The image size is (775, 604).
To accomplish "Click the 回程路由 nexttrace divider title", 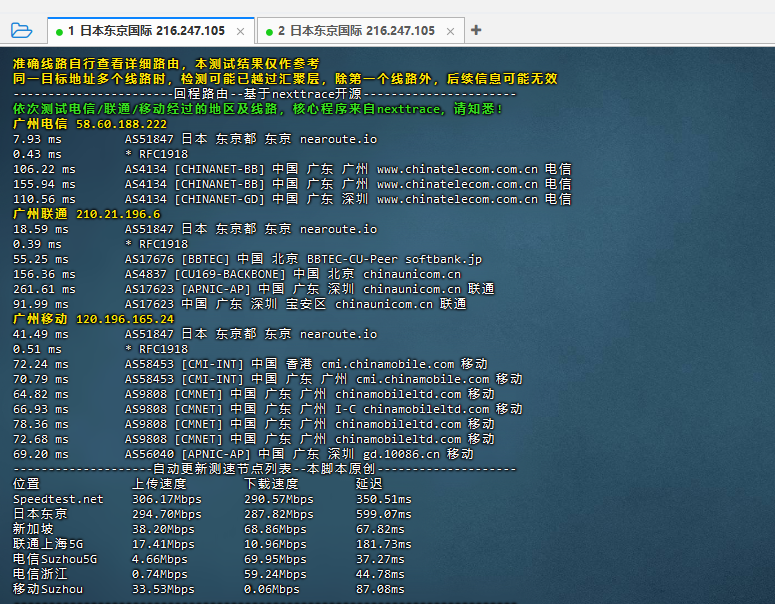I will point(267,94).
